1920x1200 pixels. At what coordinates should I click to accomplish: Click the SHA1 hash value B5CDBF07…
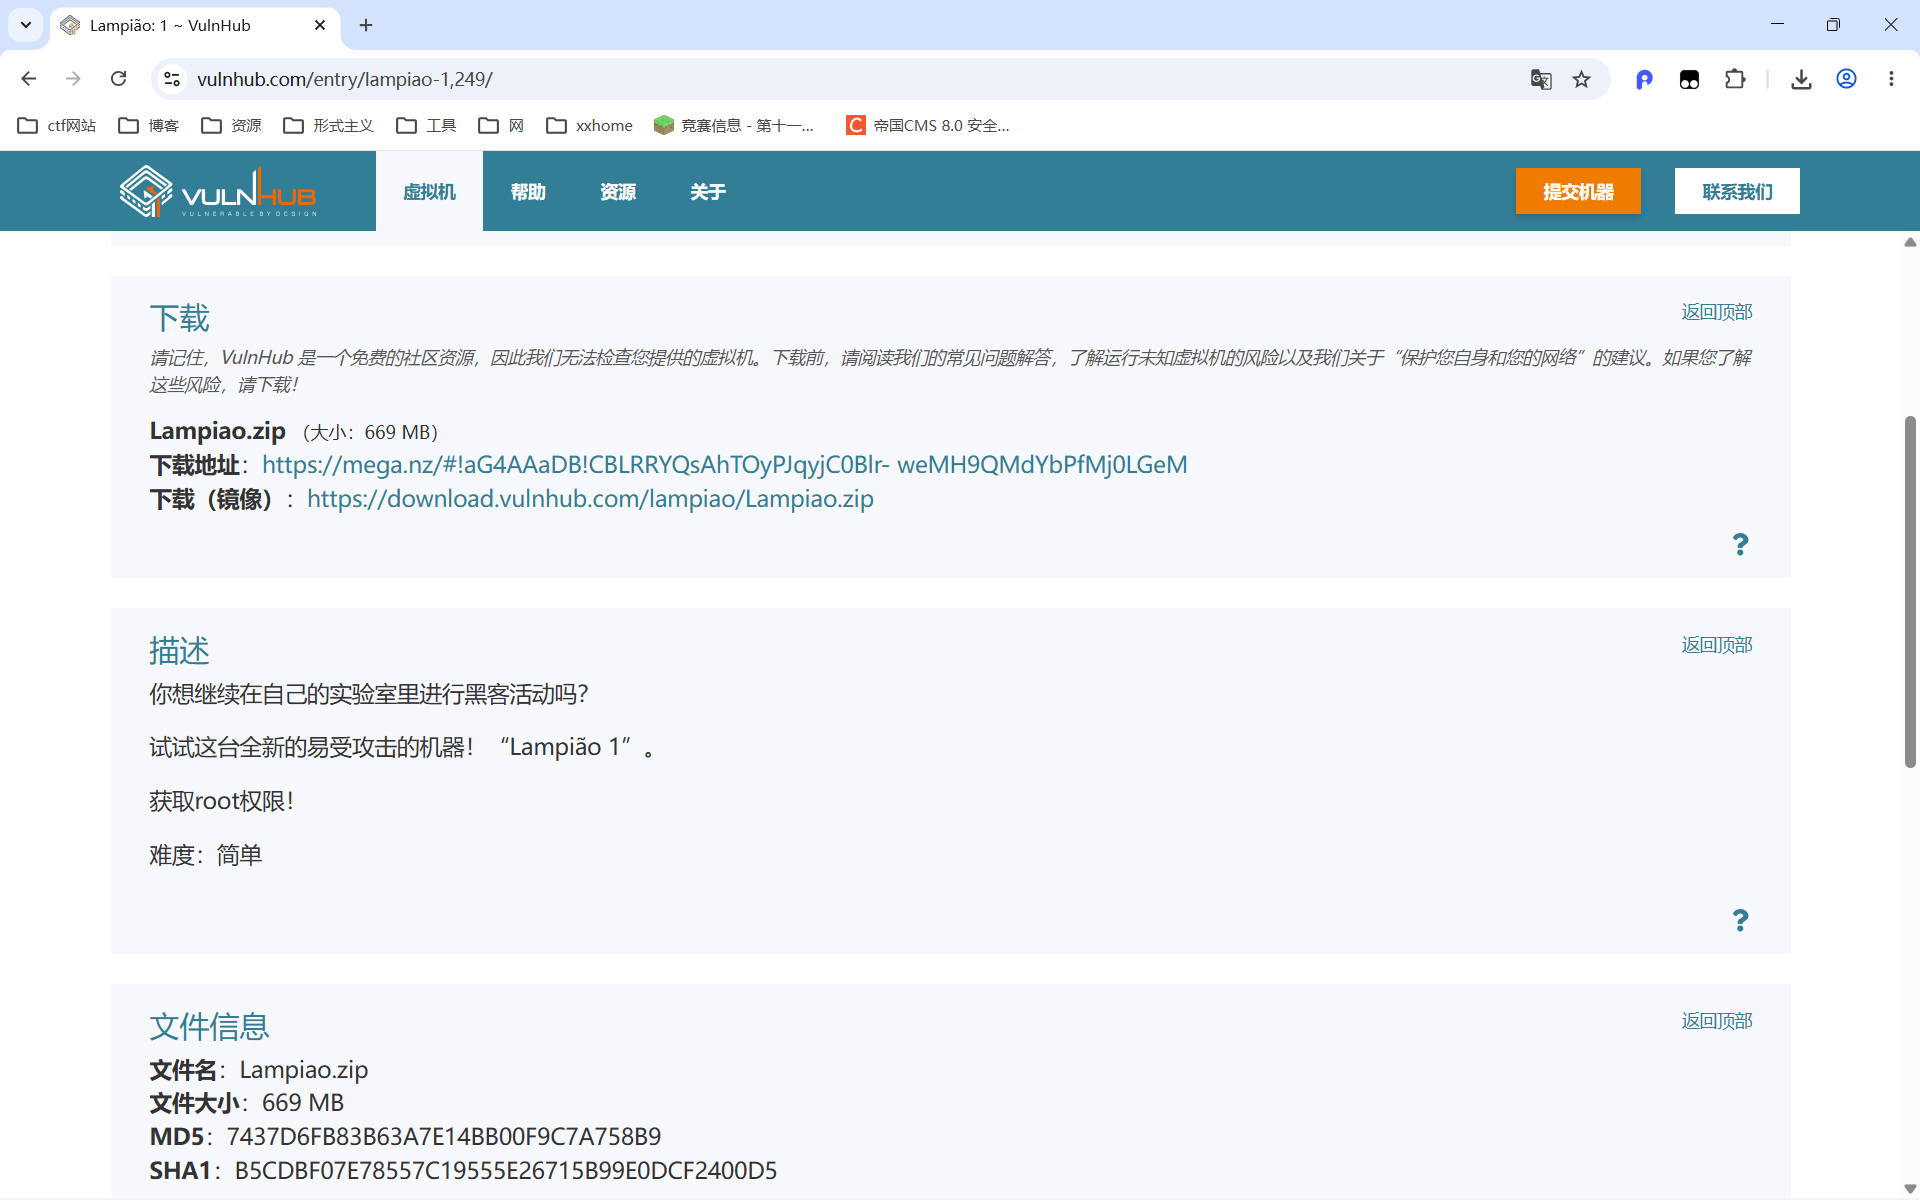(x=506, y=1171)
